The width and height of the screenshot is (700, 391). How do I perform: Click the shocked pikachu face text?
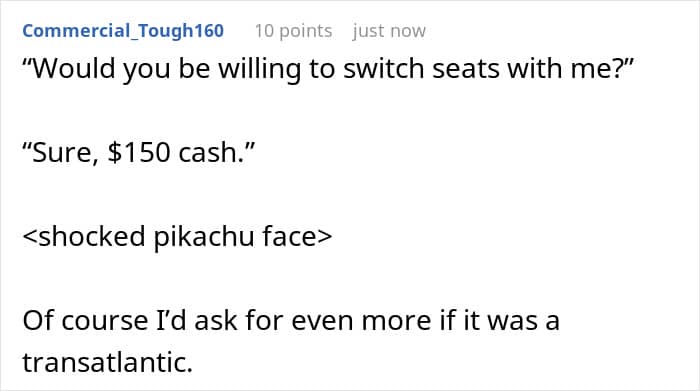pyautogui.click(x=177, y=236)
